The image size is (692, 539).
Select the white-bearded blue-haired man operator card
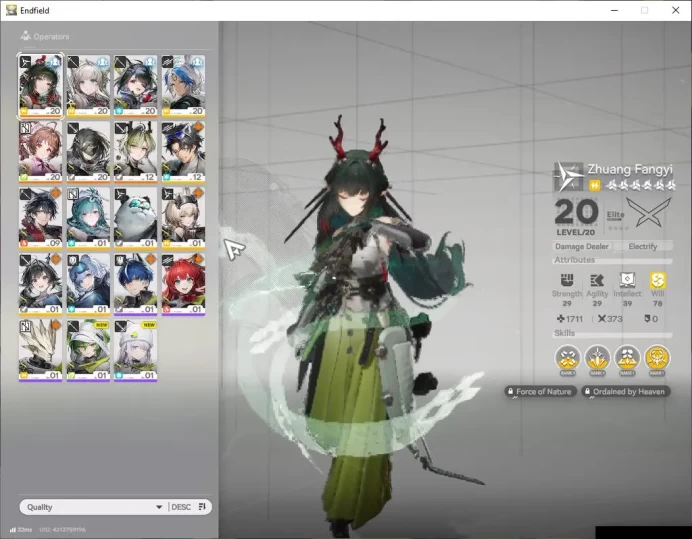point(183,86)
